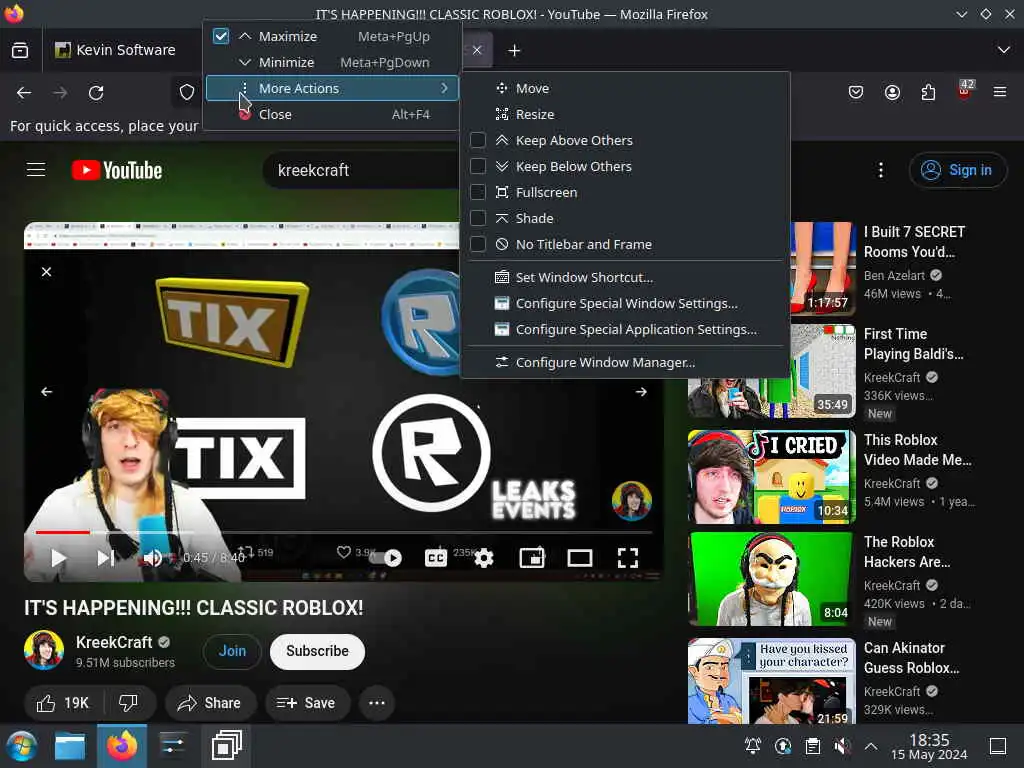Go forward in Firefox

click(60, 93)
